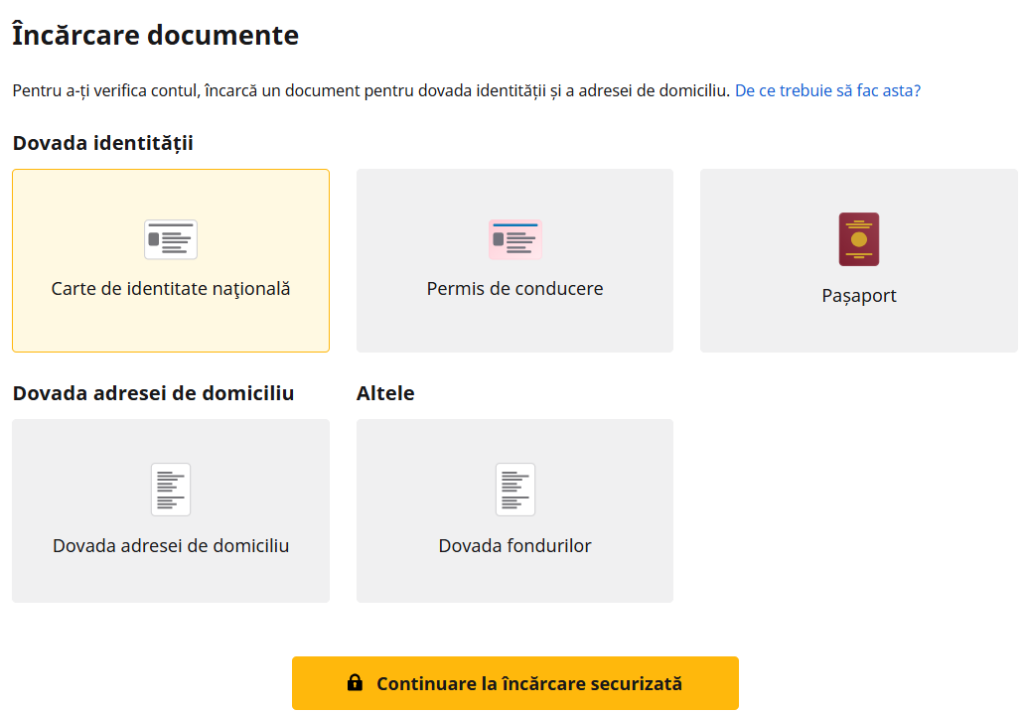
Task: Click the Dovada fondurilor document icon
Action: click(515, 490)
